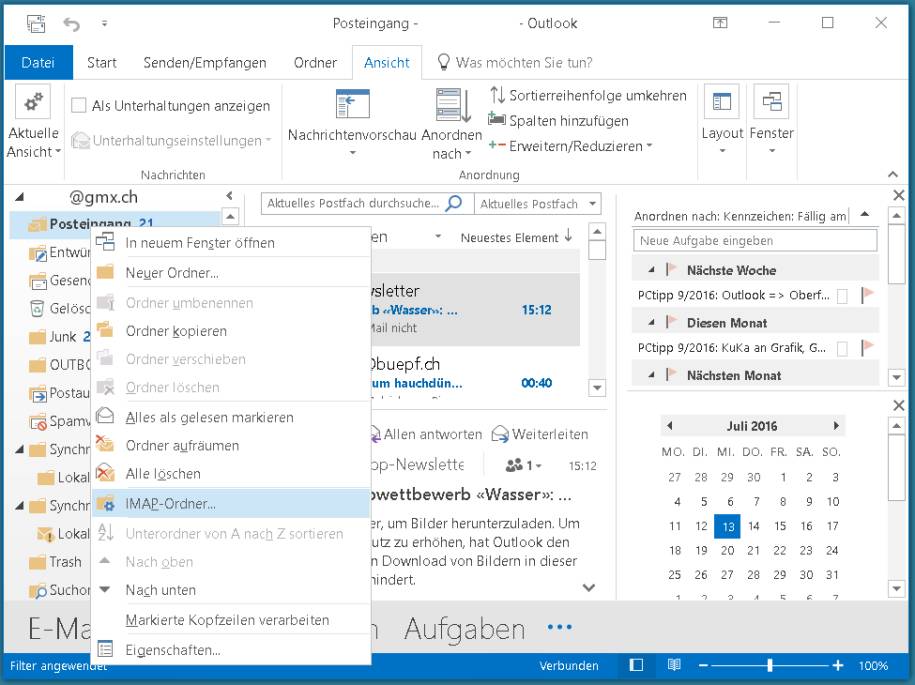Sort by Neuestes Element header
This screenshot has width=915, height=685.
pos(516,237)
